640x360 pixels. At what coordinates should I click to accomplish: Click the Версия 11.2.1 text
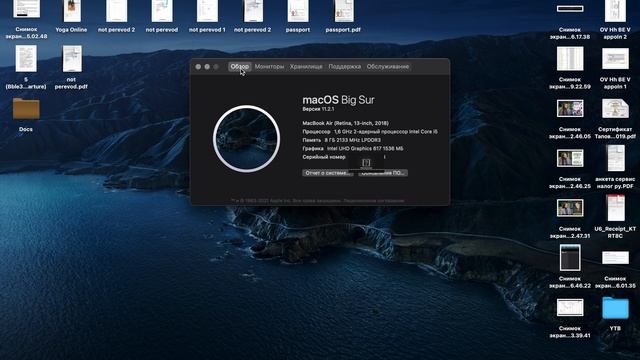(x=318, y=109)
